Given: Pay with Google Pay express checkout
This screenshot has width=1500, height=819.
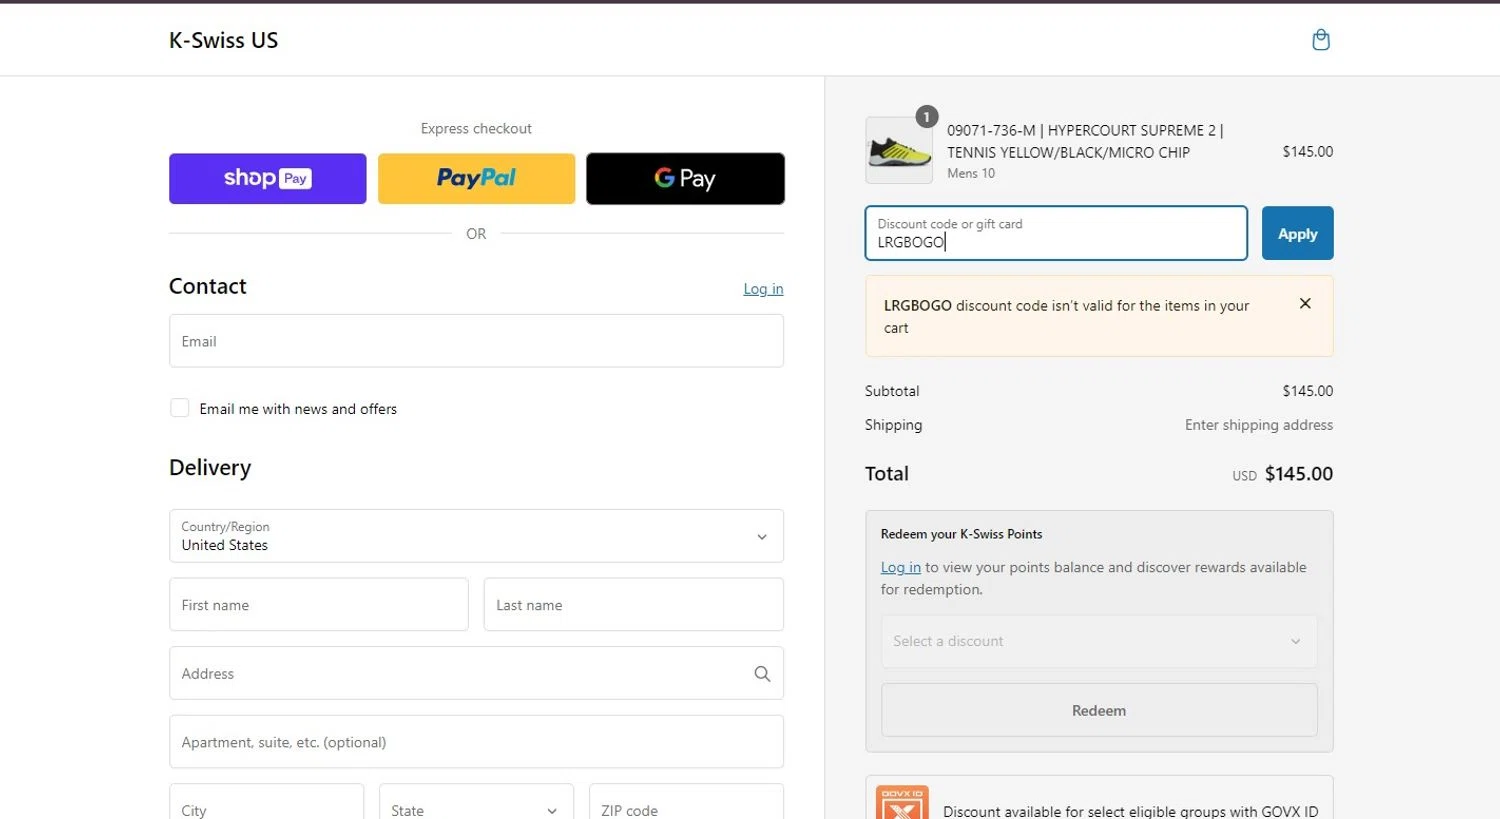Looking at the screenshot, I should click(x=685, y=179).
